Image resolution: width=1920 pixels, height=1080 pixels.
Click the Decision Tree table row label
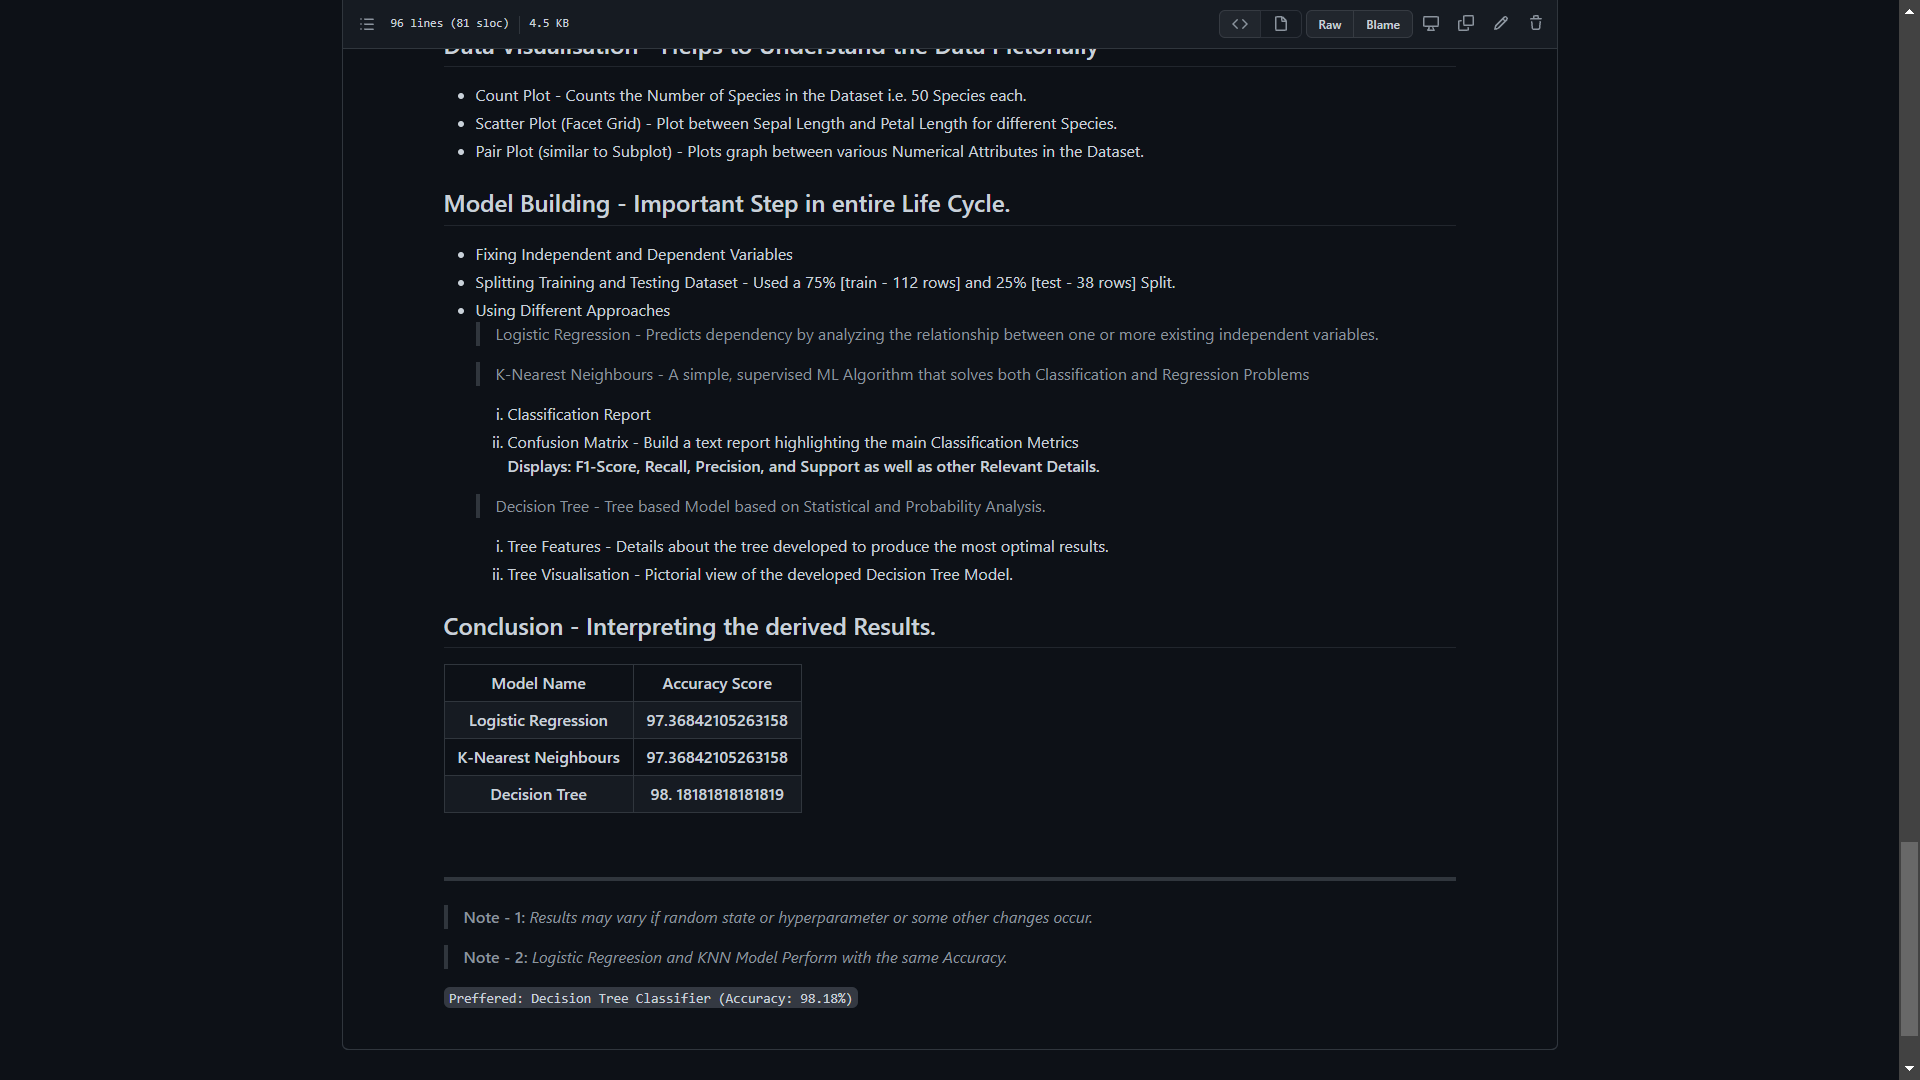coord(538,795)
